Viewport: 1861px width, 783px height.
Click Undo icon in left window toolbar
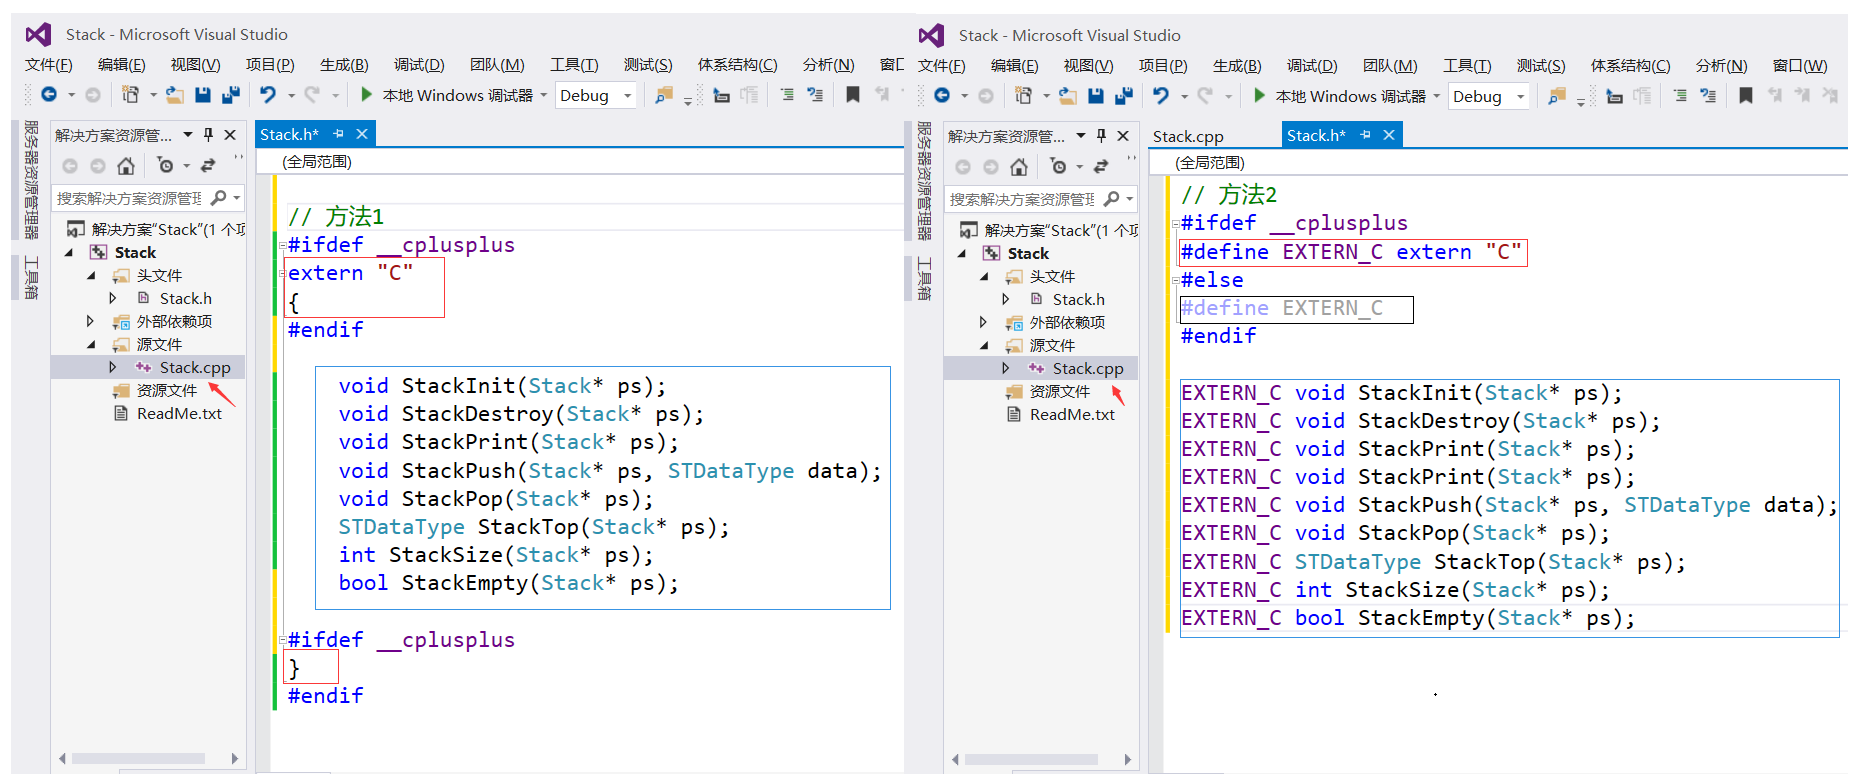(268, 94)
